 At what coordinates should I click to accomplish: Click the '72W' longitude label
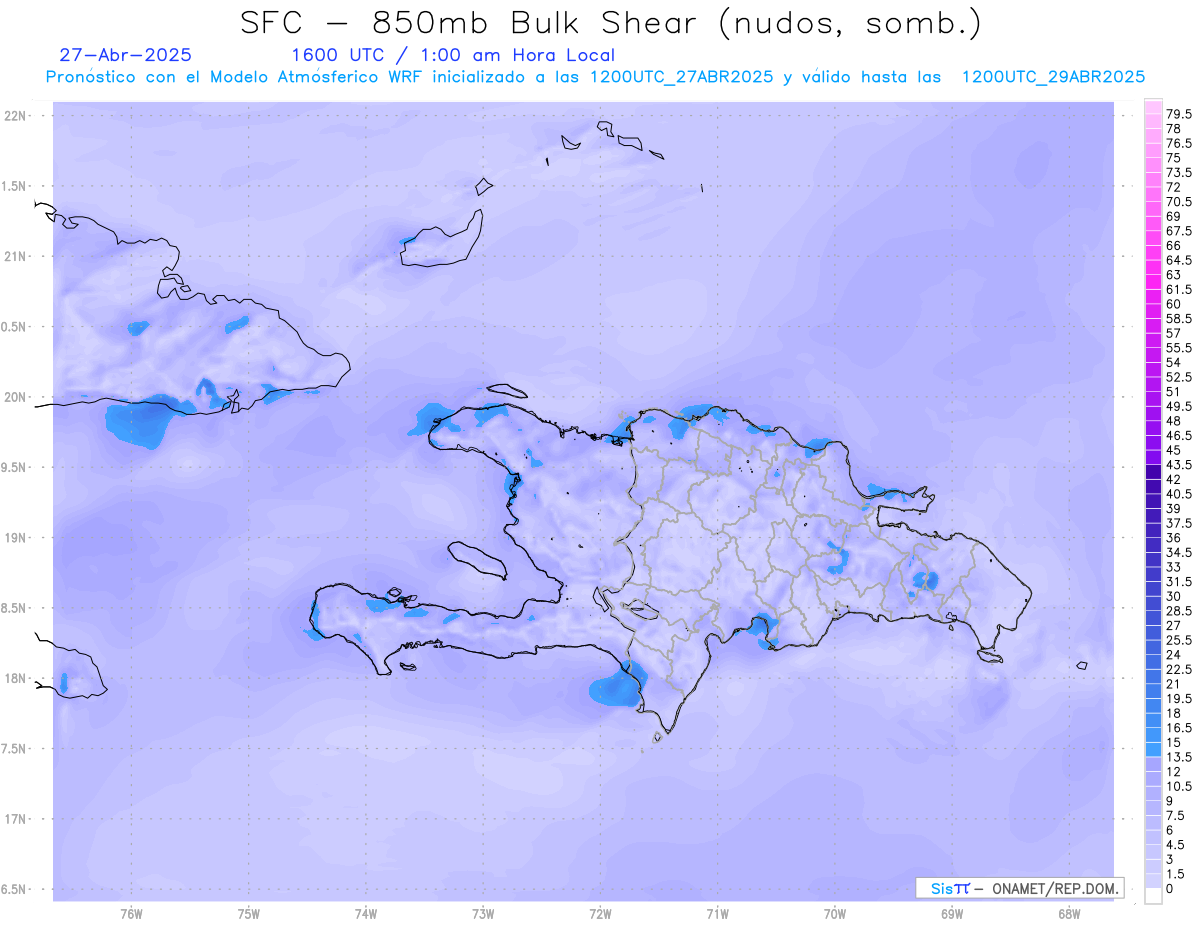pyautogui.click(x=600, y=914)
